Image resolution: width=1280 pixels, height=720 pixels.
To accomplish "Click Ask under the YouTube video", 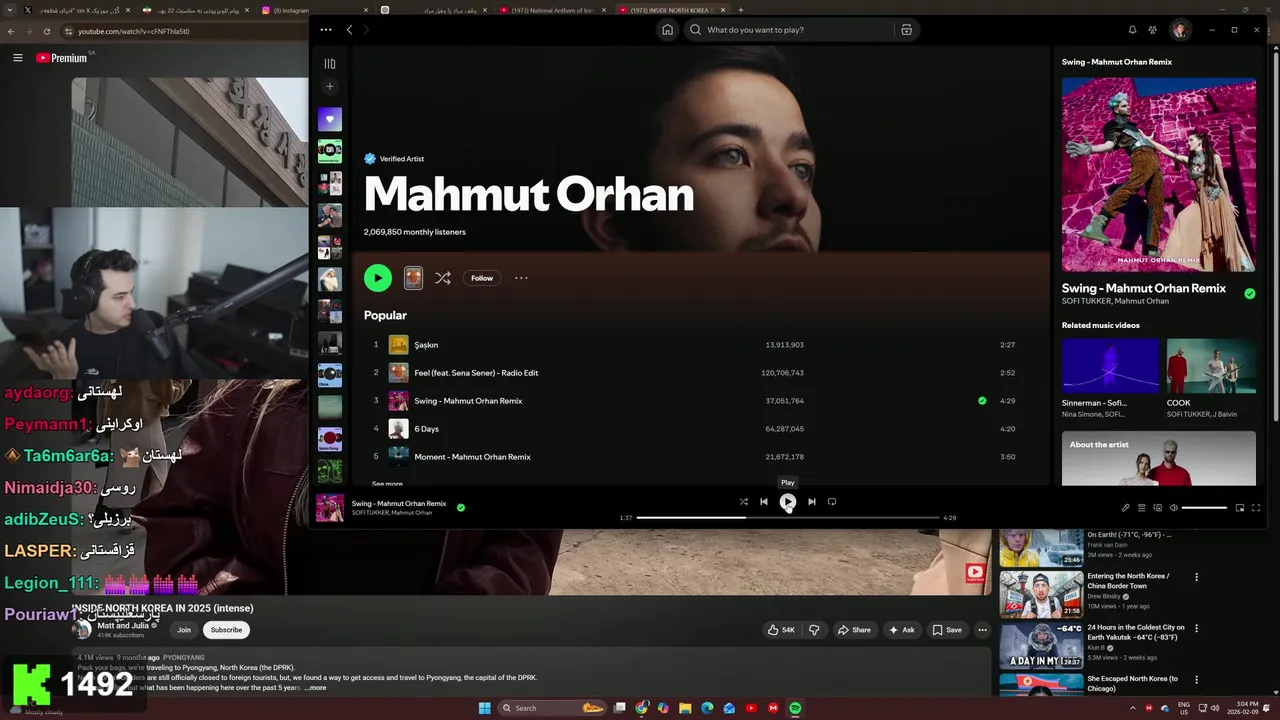I will (902, 630).
